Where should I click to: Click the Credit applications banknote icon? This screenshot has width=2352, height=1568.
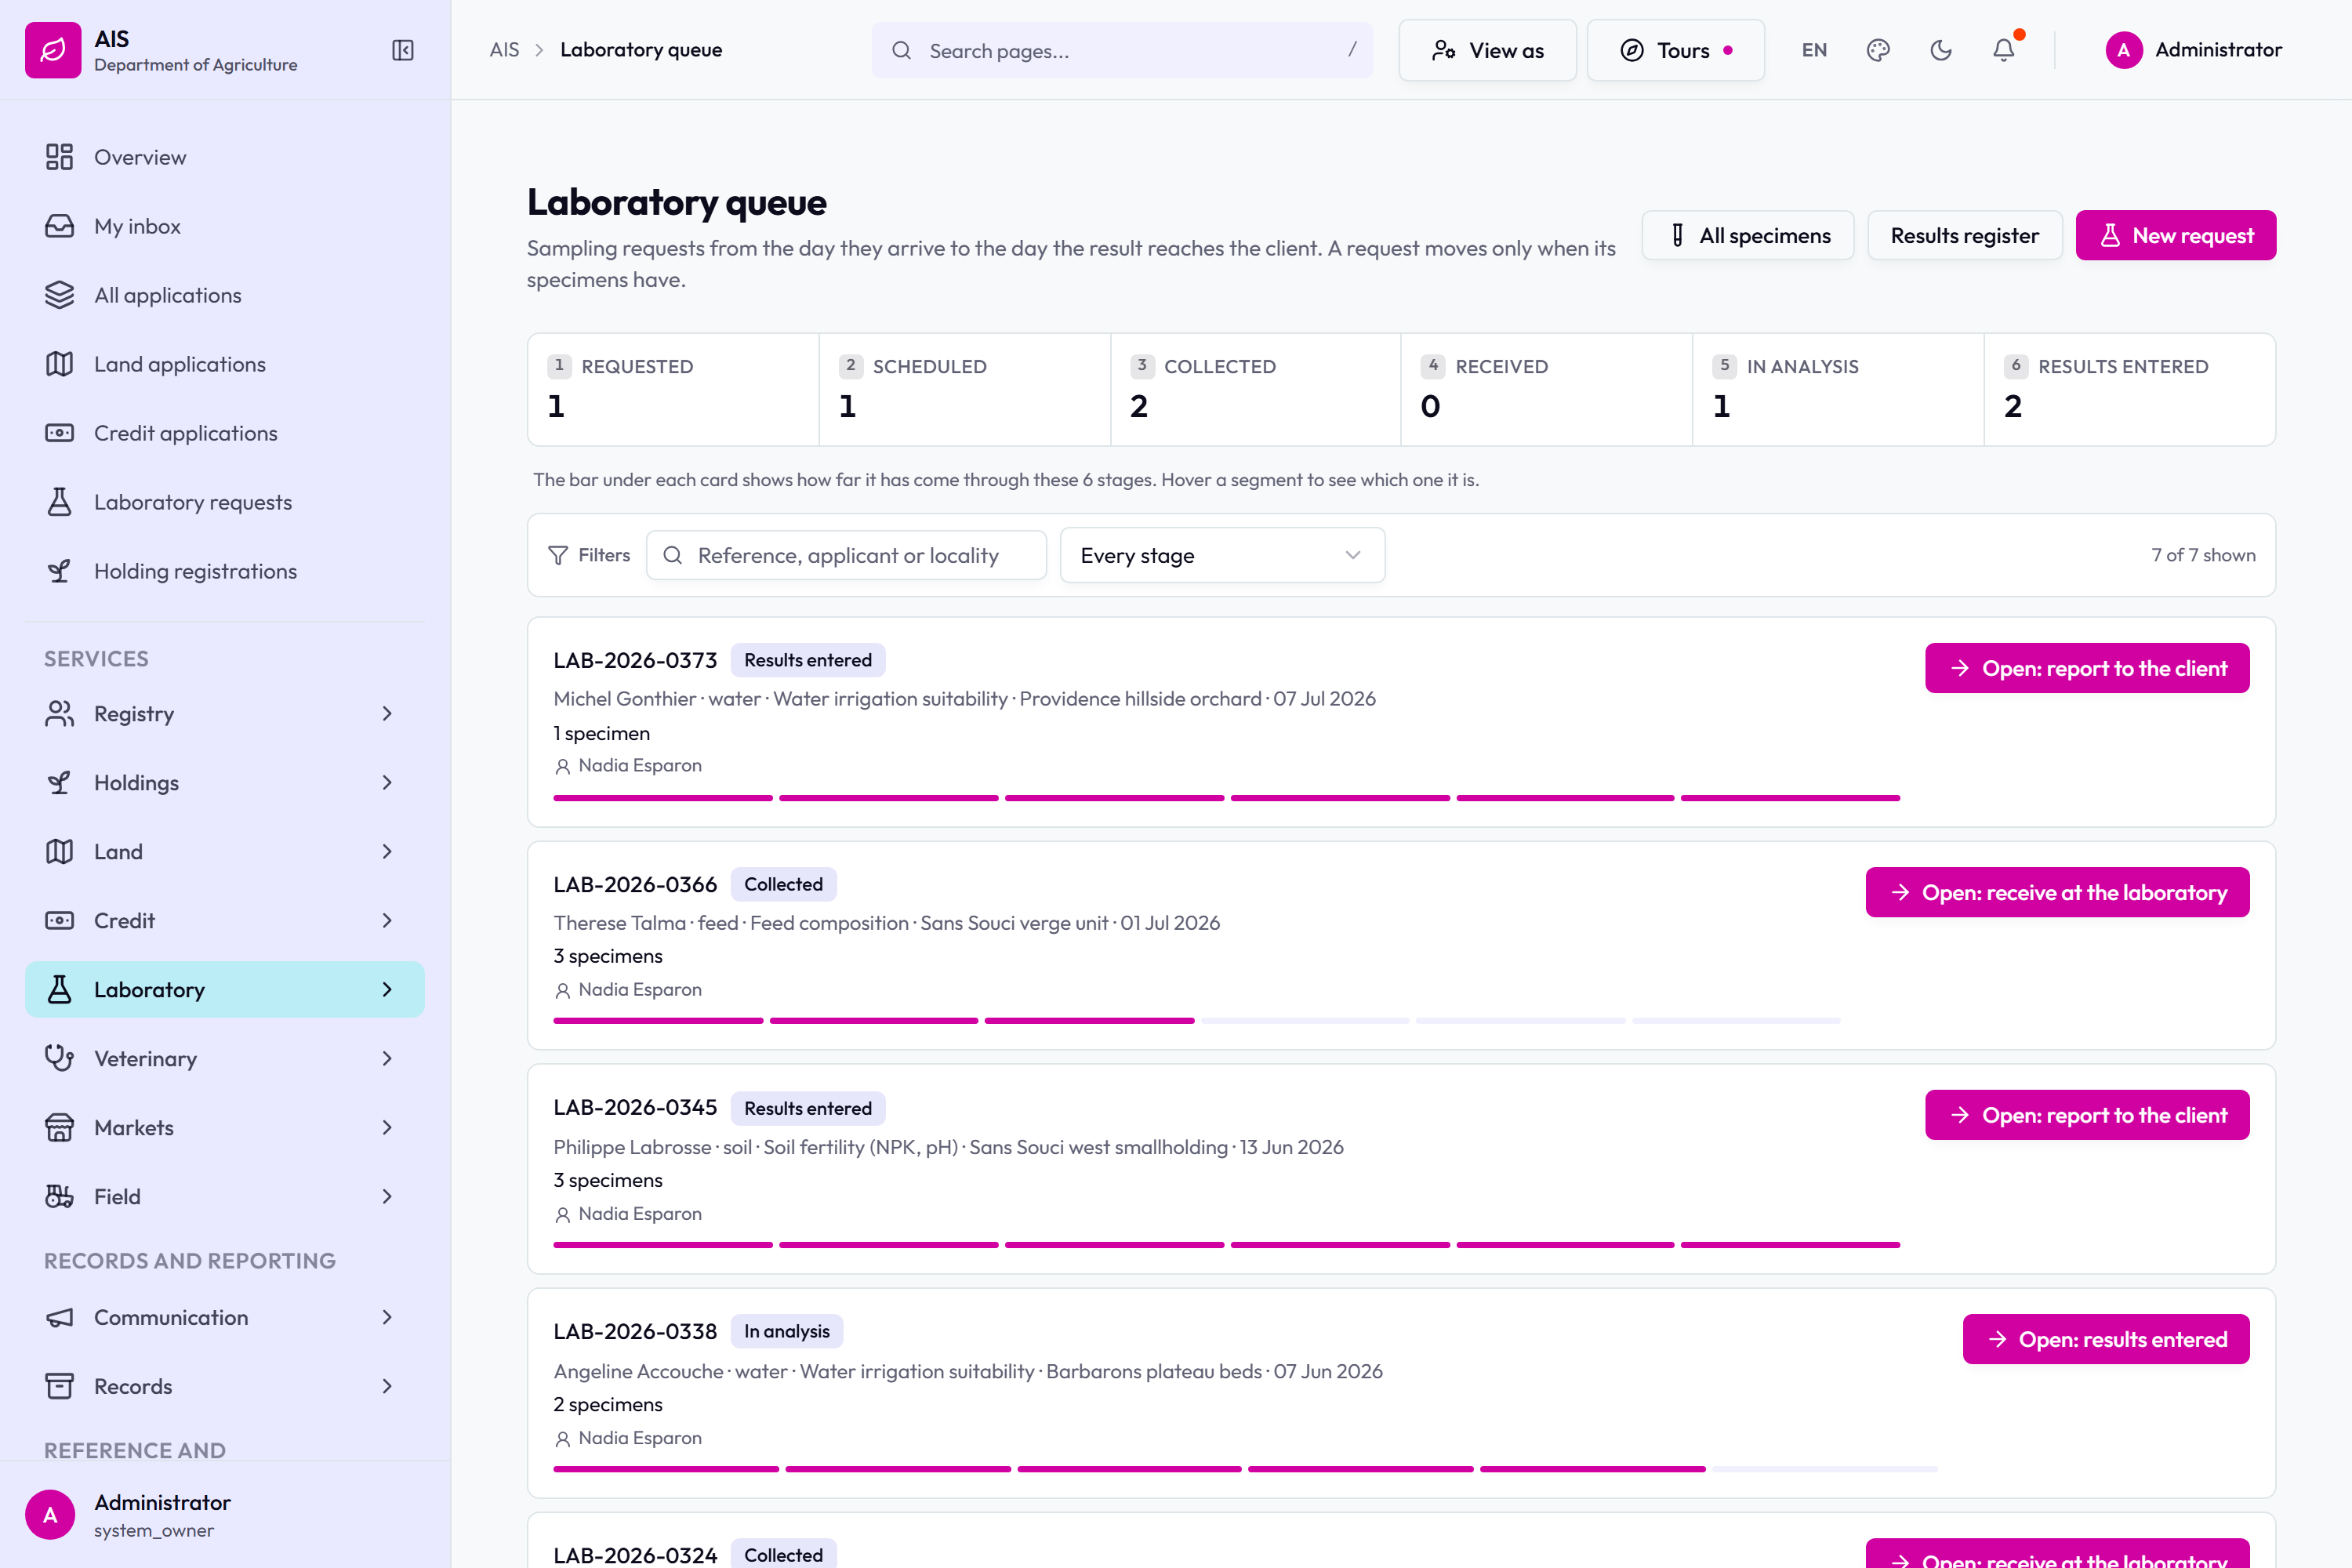(x=59, y=433)
